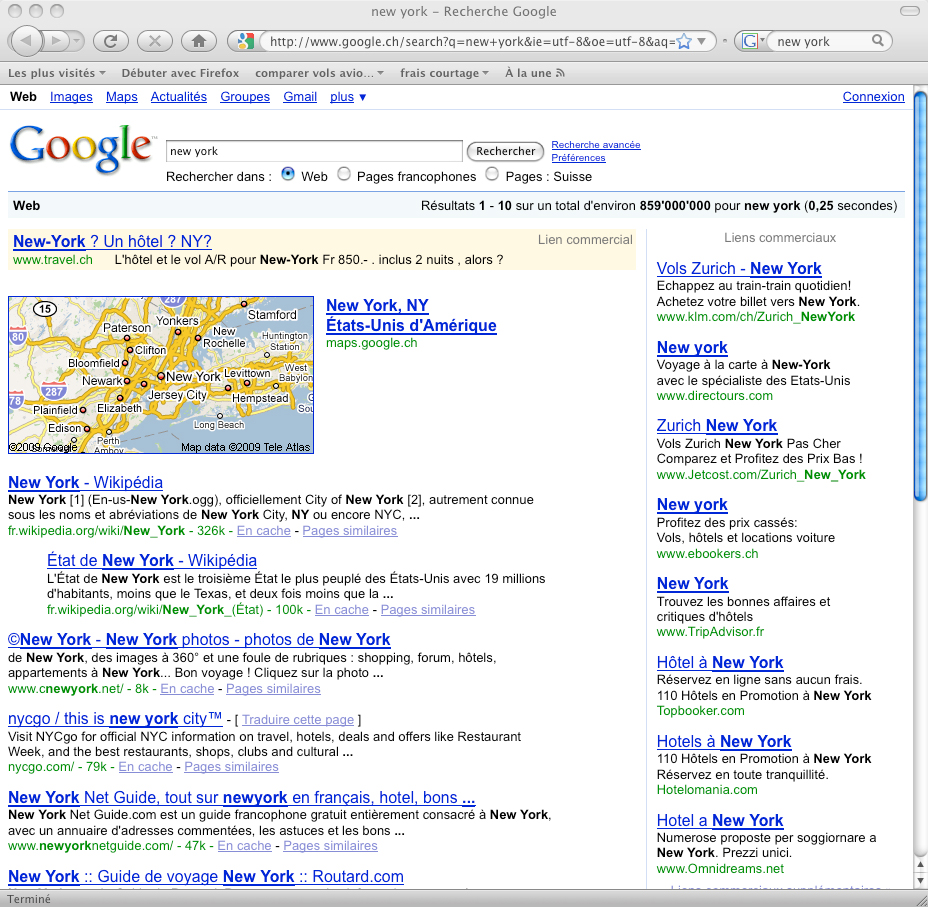Open the À la une RSS feed bookmark

tap(534, 73)
